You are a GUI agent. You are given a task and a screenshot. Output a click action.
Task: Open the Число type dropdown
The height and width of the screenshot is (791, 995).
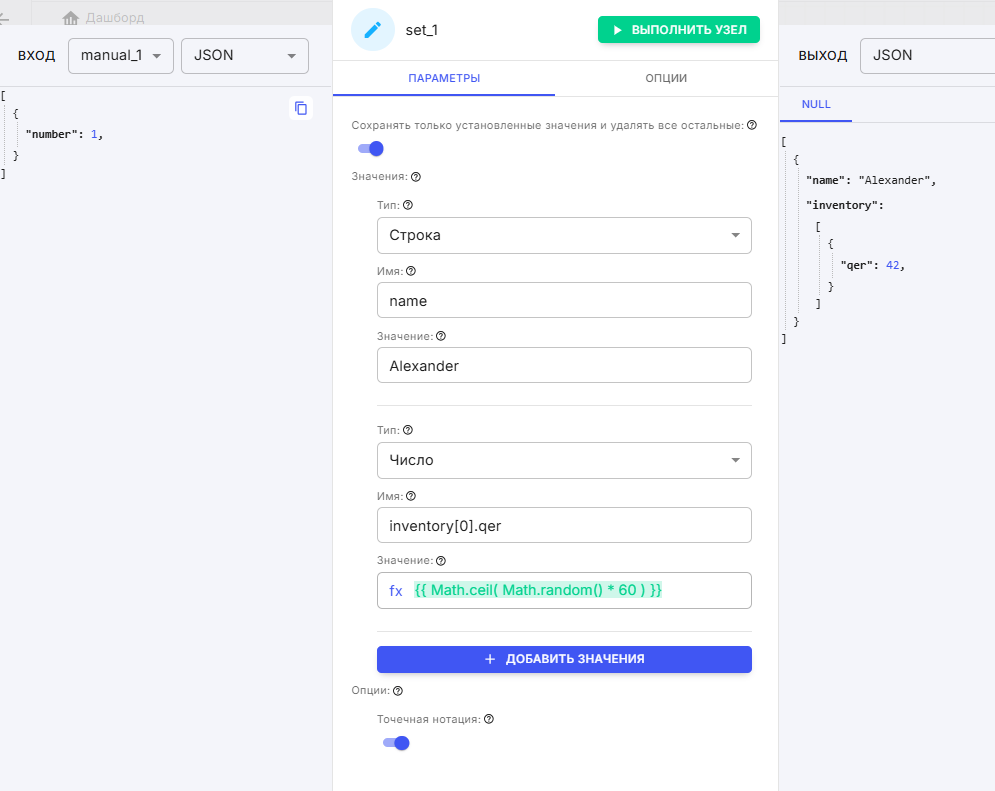pyautogui.click(x=563, y=461)
